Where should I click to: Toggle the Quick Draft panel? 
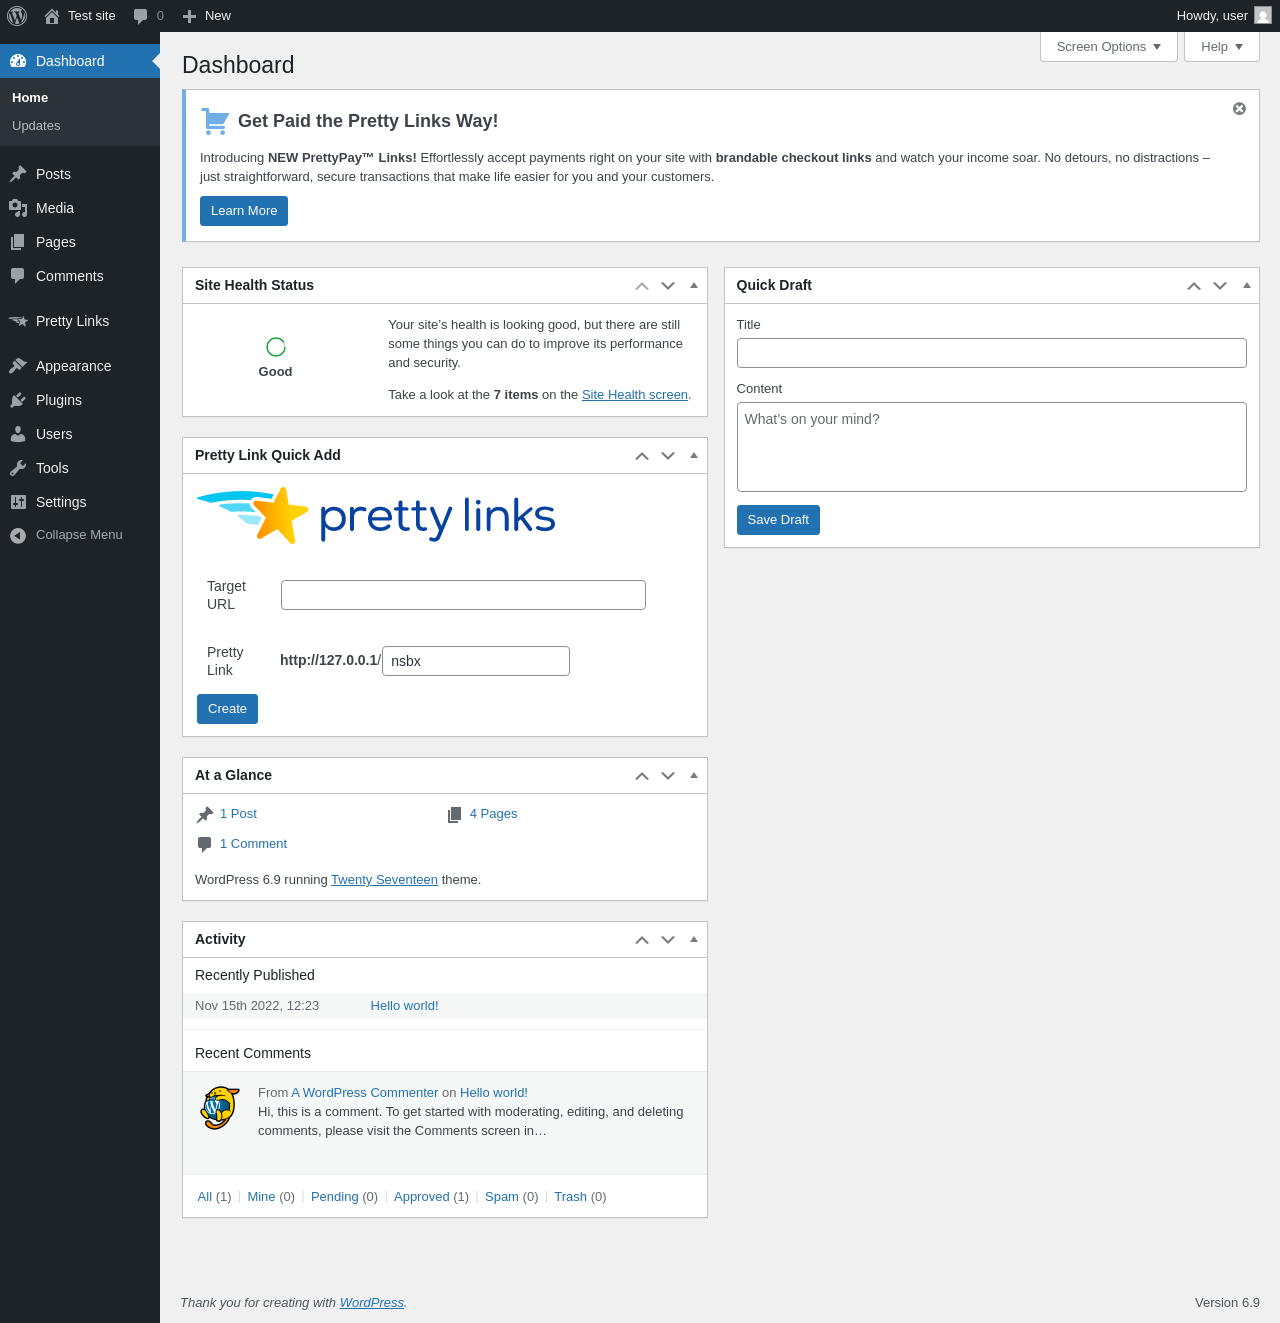1247,285
